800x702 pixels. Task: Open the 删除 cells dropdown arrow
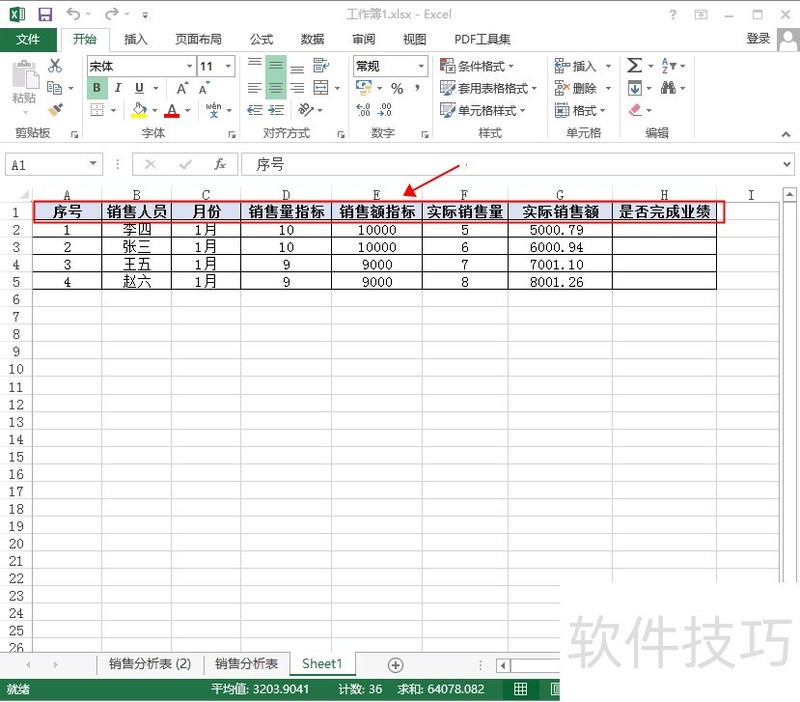608,88
